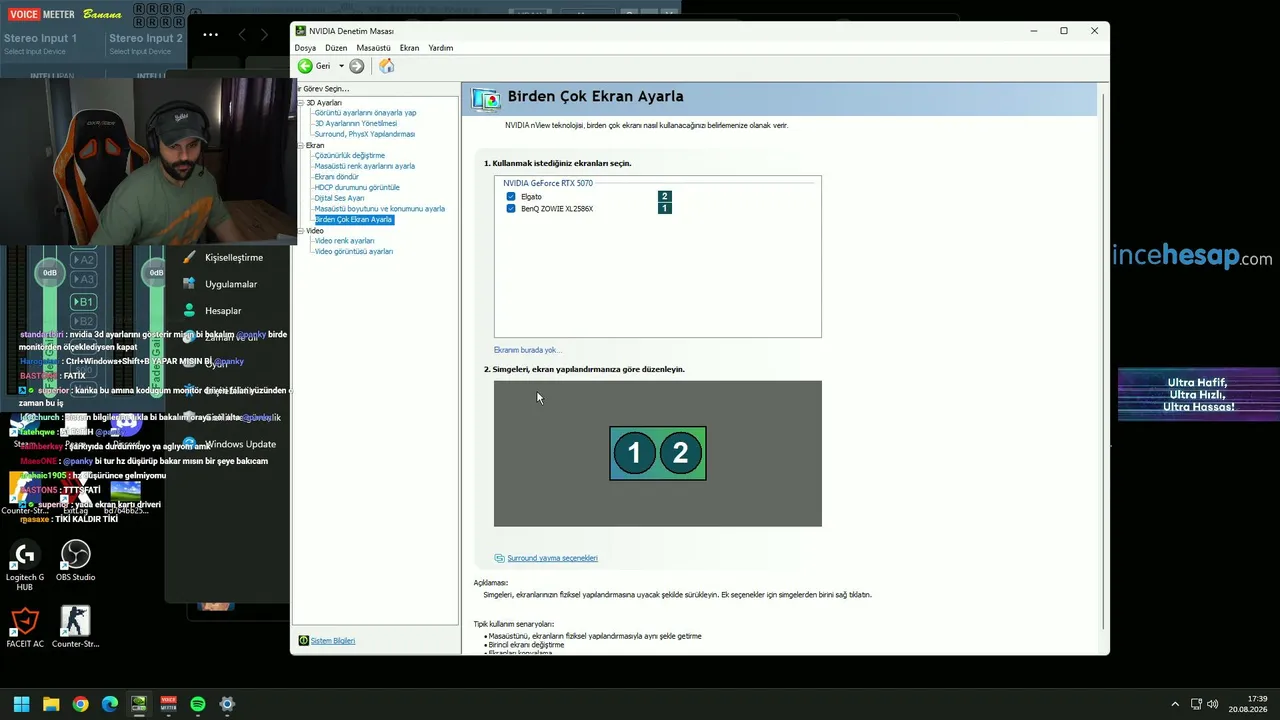1280x720 pixels.
Task: Open the FACEIT AC desktop shortcut
Action: (25, 628)
